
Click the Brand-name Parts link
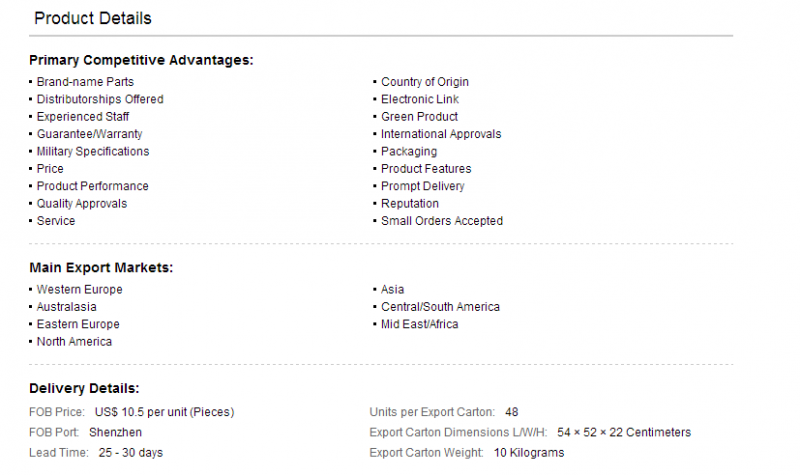[x=85, y=82]
